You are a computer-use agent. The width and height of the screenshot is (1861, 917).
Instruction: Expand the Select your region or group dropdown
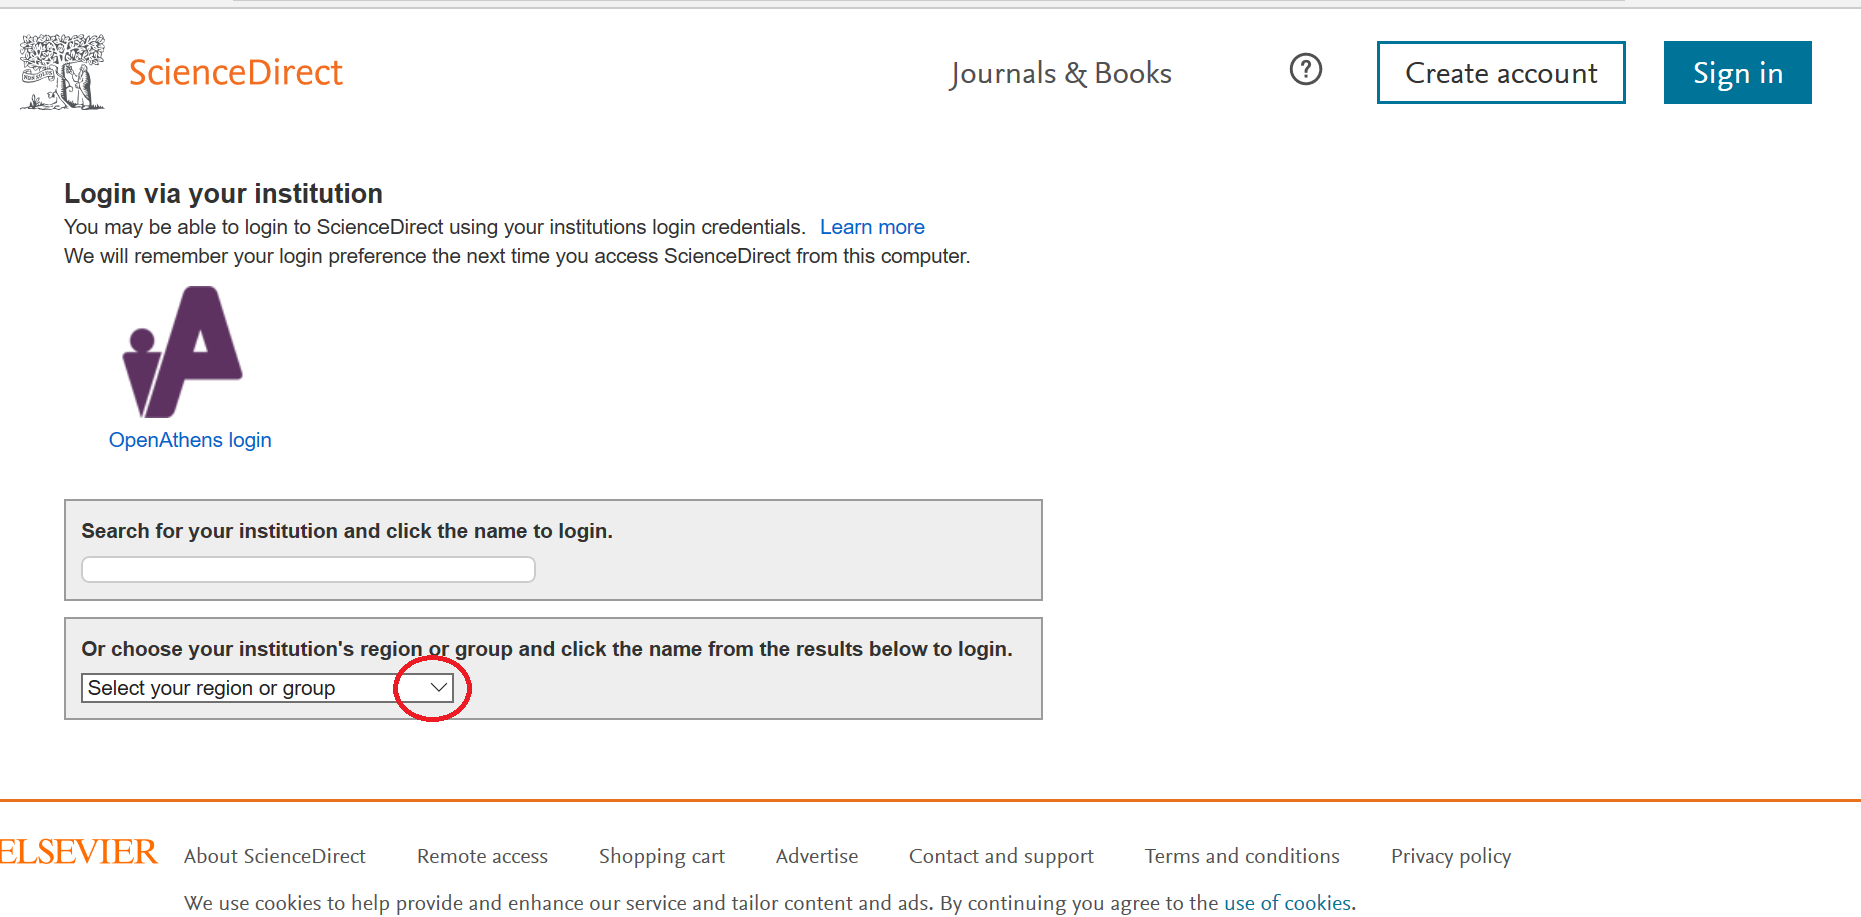click(x=267, y=688)
